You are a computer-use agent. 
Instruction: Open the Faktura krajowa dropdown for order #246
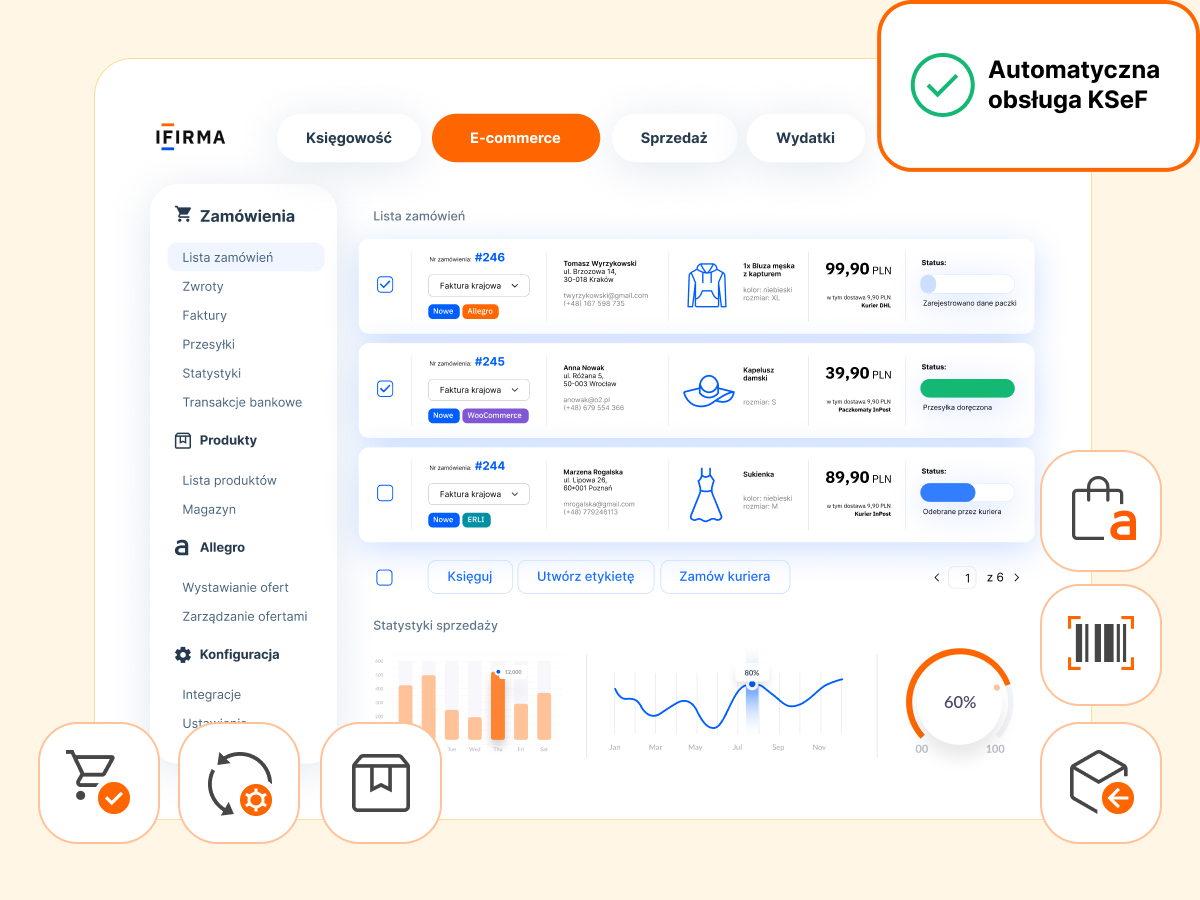(x=478, y=285)
